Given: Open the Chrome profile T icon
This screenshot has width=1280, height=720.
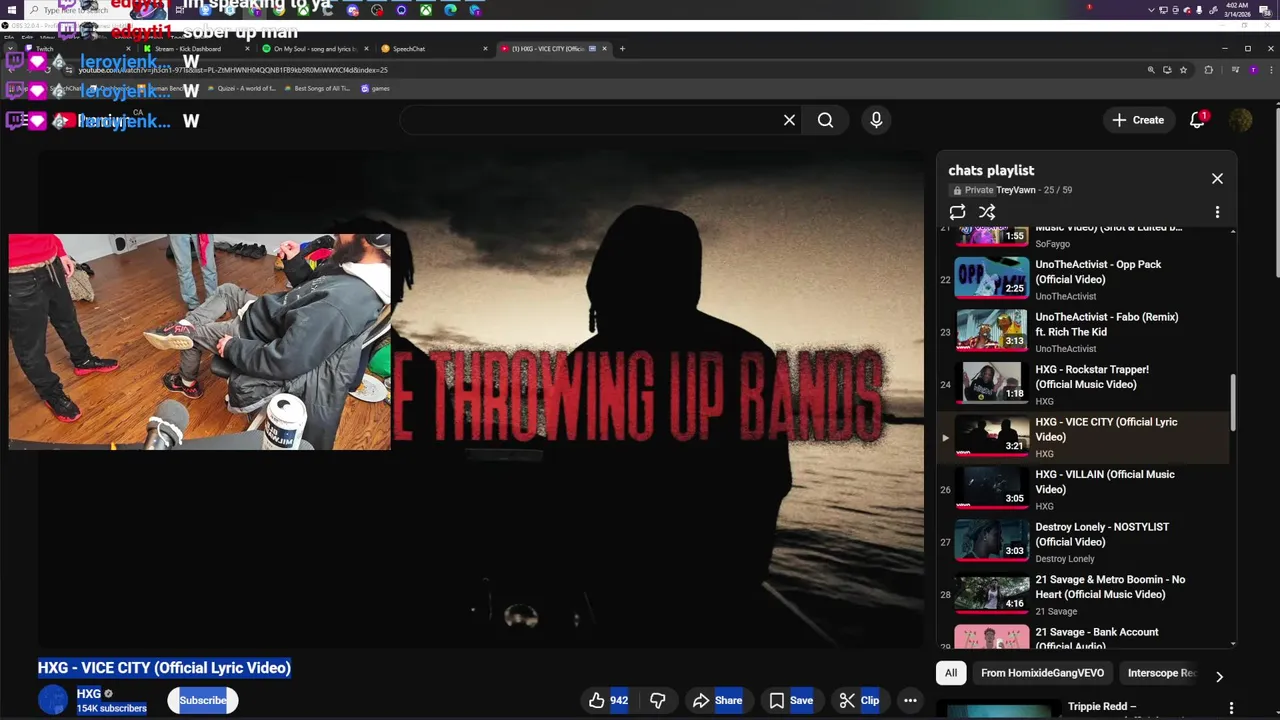Looking at the screenshot, I should coord(1253,70).
